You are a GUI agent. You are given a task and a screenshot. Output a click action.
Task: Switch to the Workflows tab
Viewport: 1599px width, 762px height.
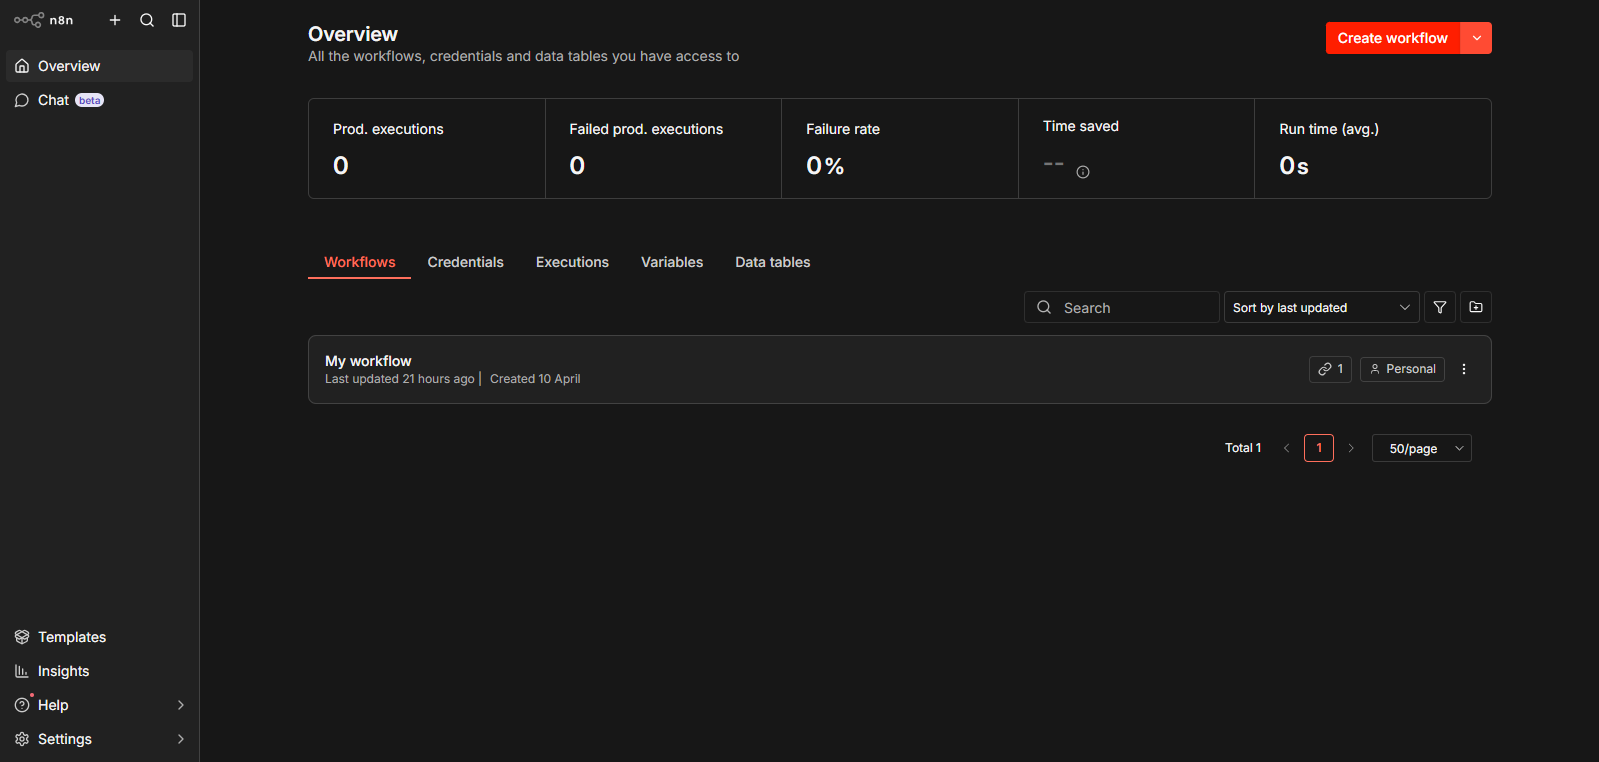coord(360,262)
